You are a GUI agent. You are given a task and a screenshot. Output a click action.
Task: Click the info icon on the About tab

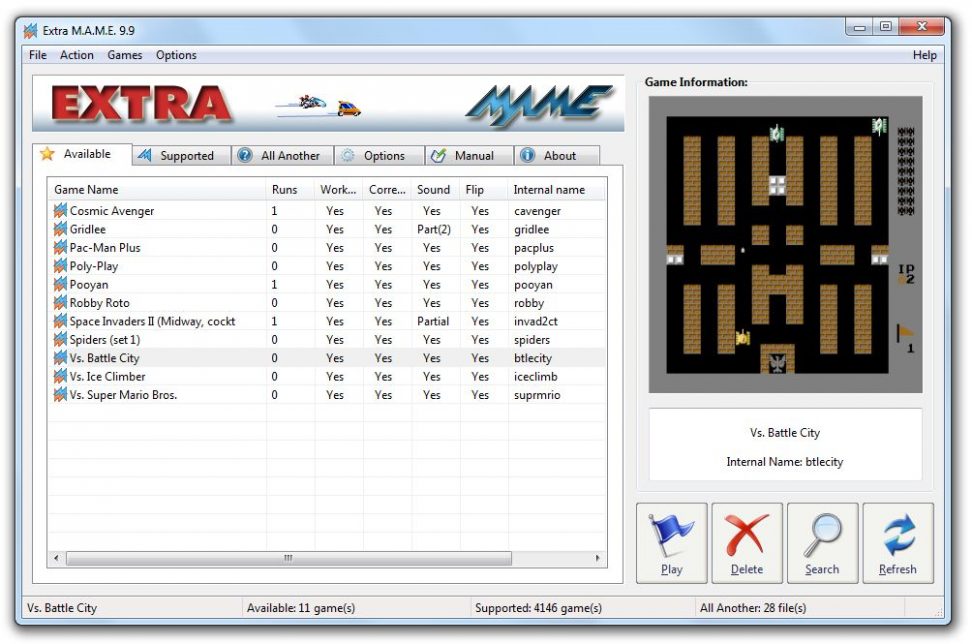point(527,155)
